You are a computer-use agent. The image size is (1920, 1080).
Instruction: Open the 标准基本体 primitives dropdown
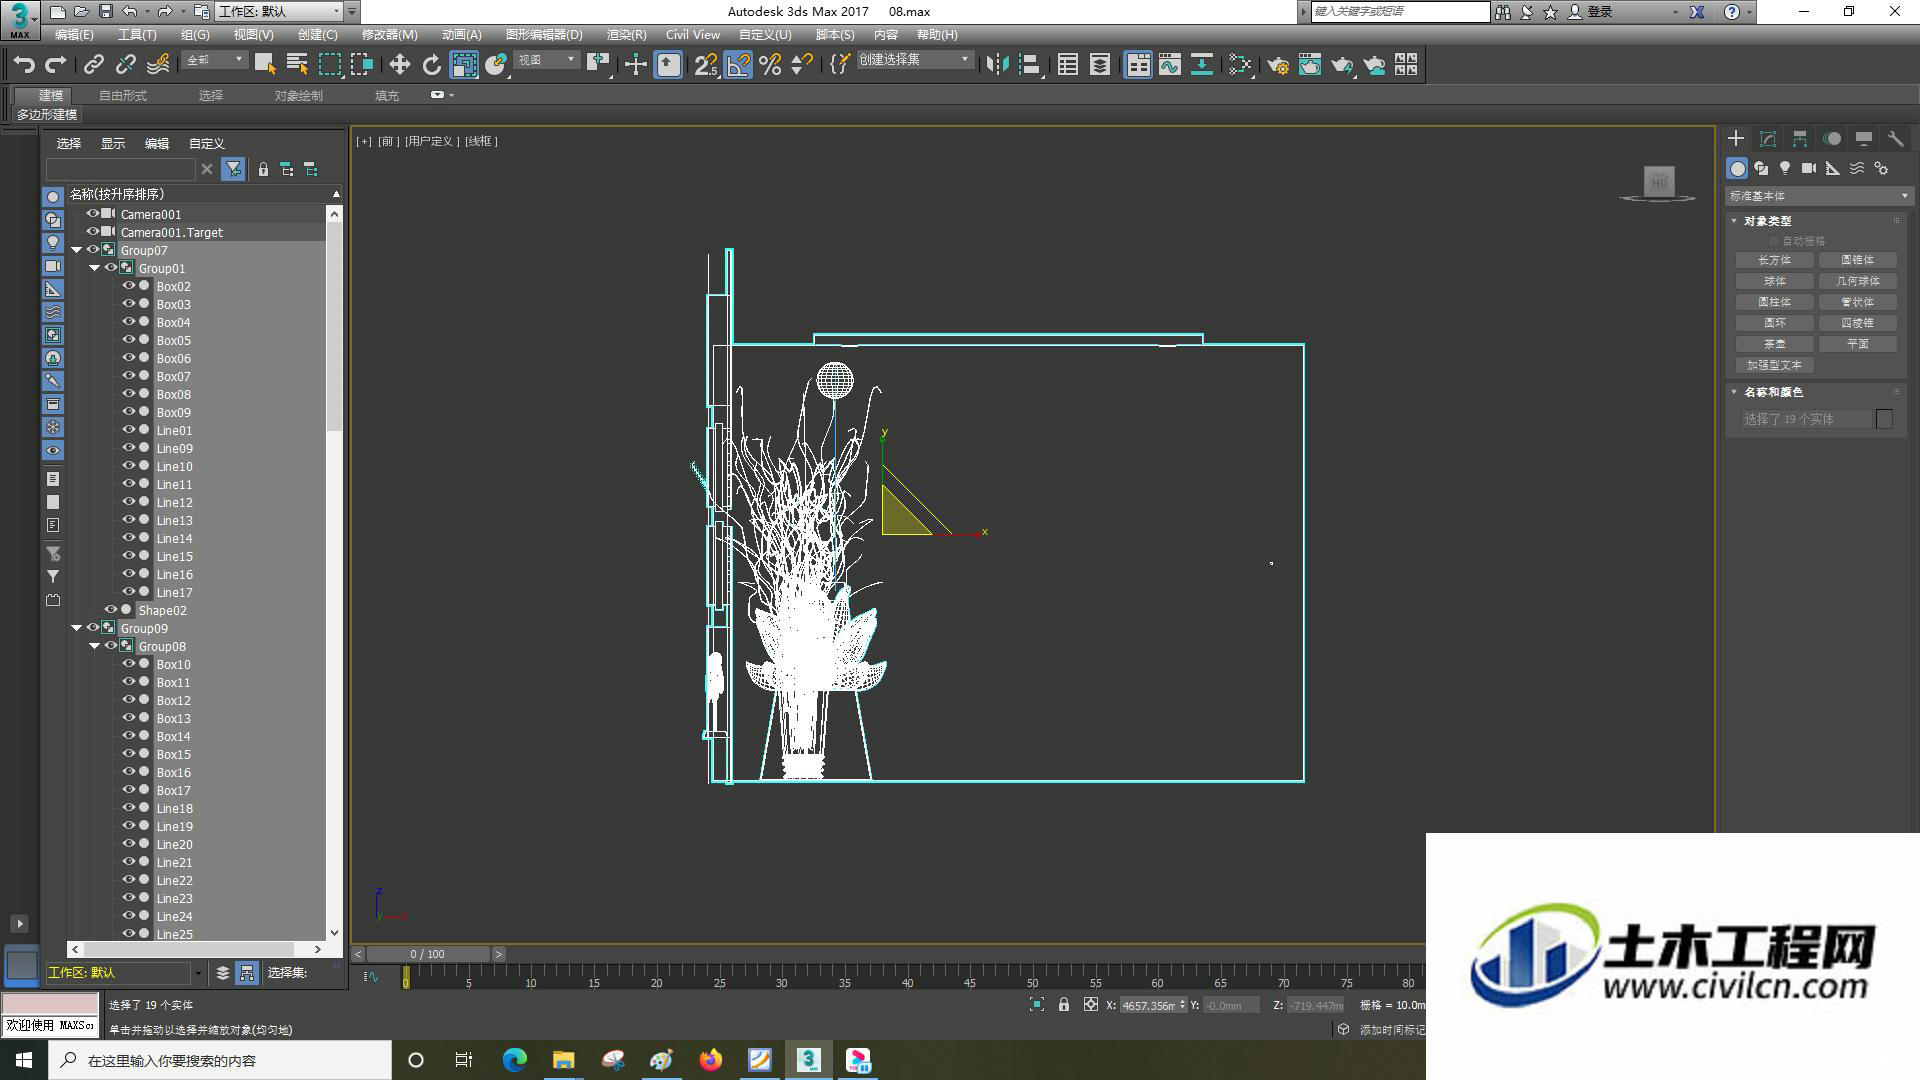[x=1818, y=196]
